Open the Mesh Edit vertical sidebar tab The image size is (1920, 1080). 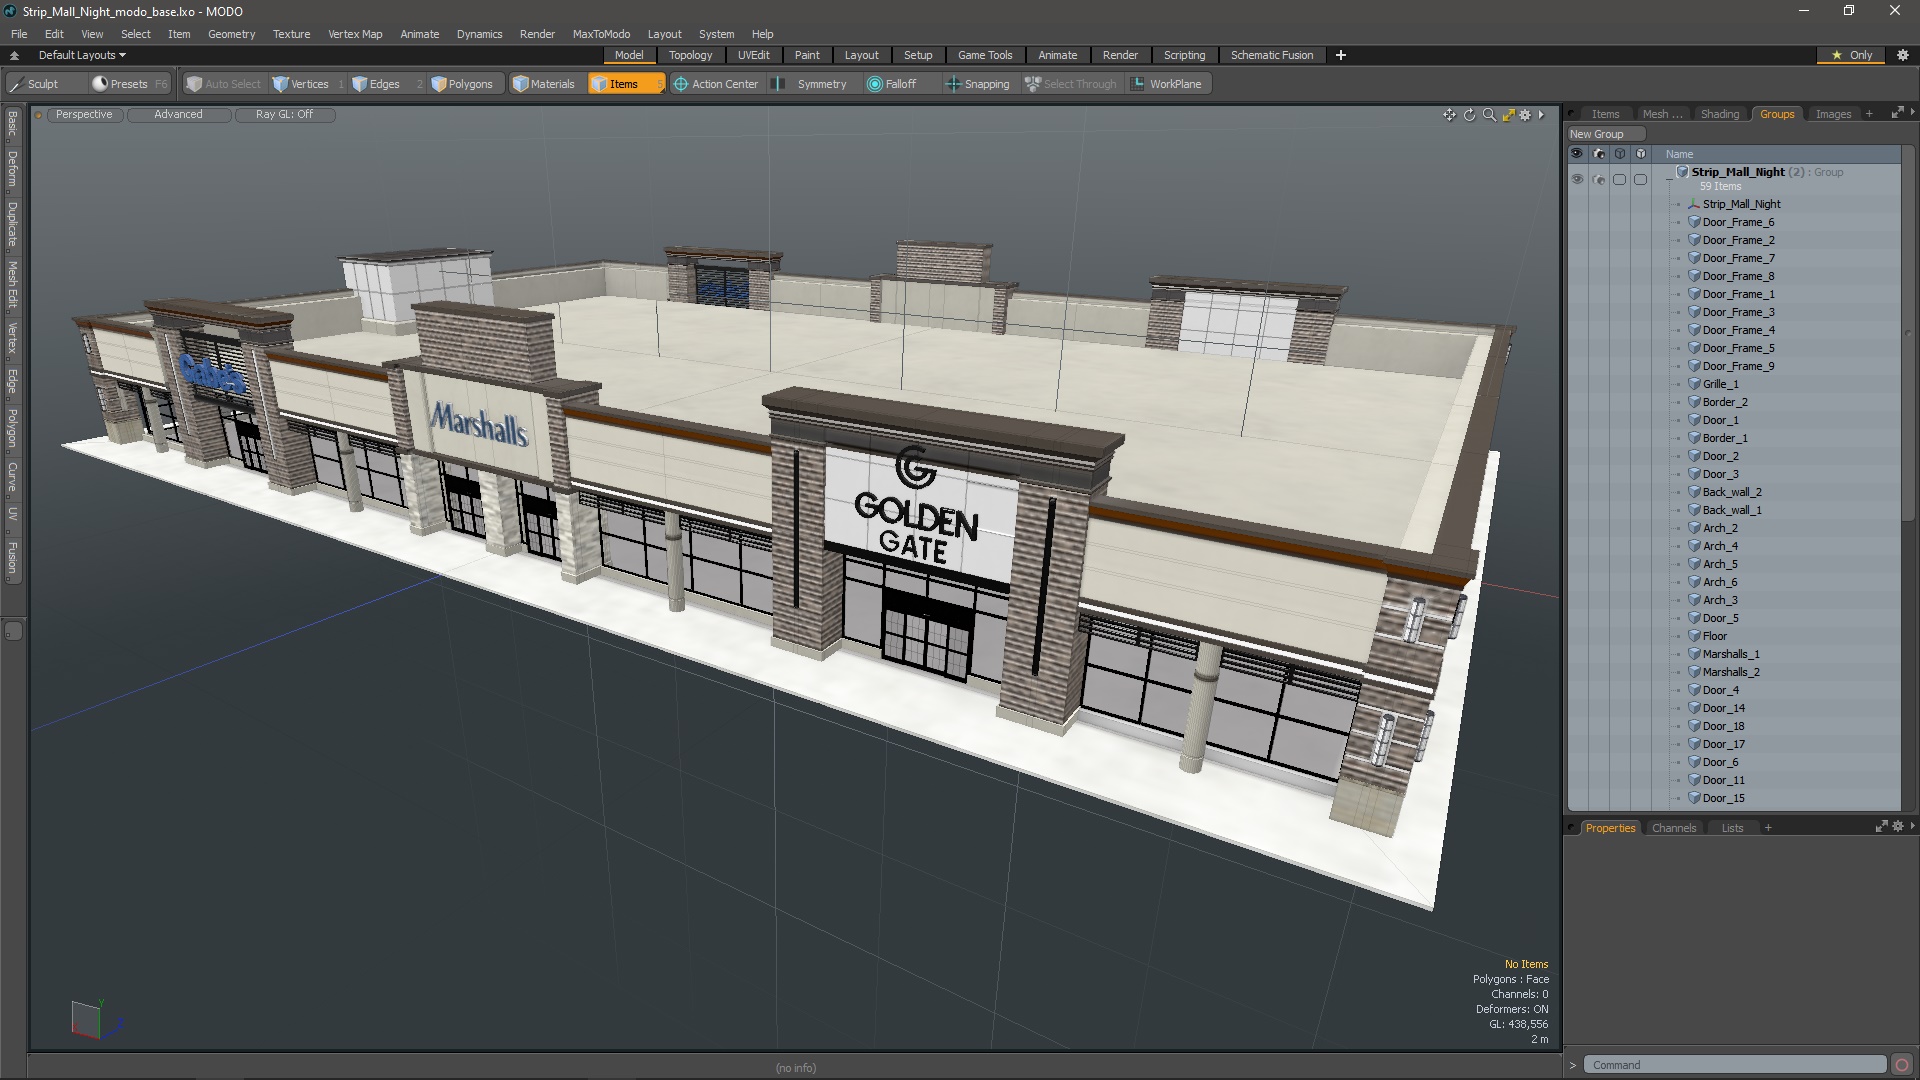[13, 285]
